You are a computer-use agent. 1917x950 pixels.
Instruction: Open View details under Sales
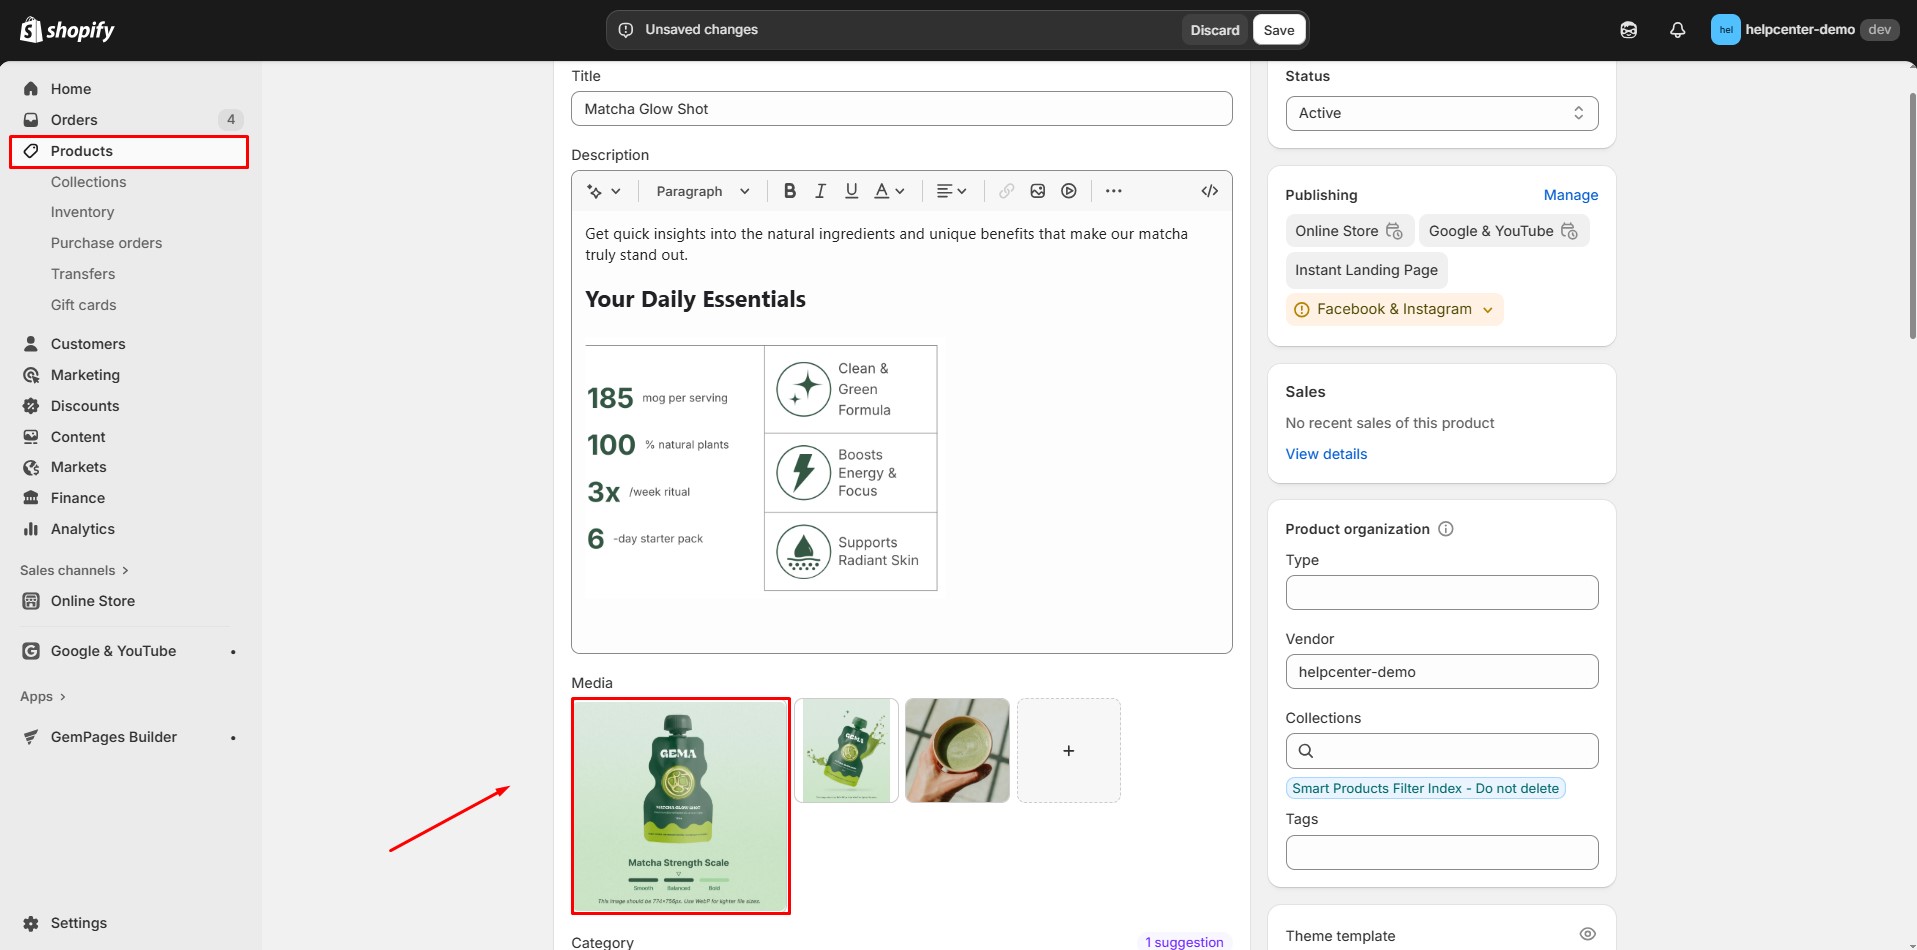(1326, 453)
